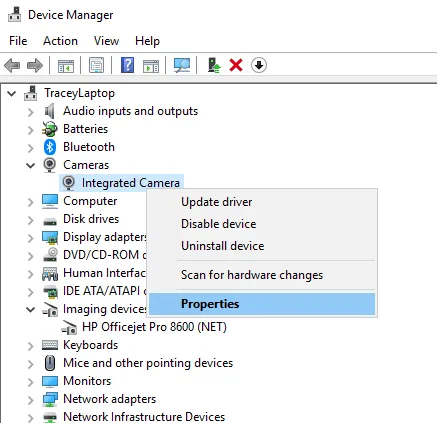The width and height of the screenshot is (437, 423).
Task: Click the Back arrow toolbar icon
Action: tap(12, 65)
